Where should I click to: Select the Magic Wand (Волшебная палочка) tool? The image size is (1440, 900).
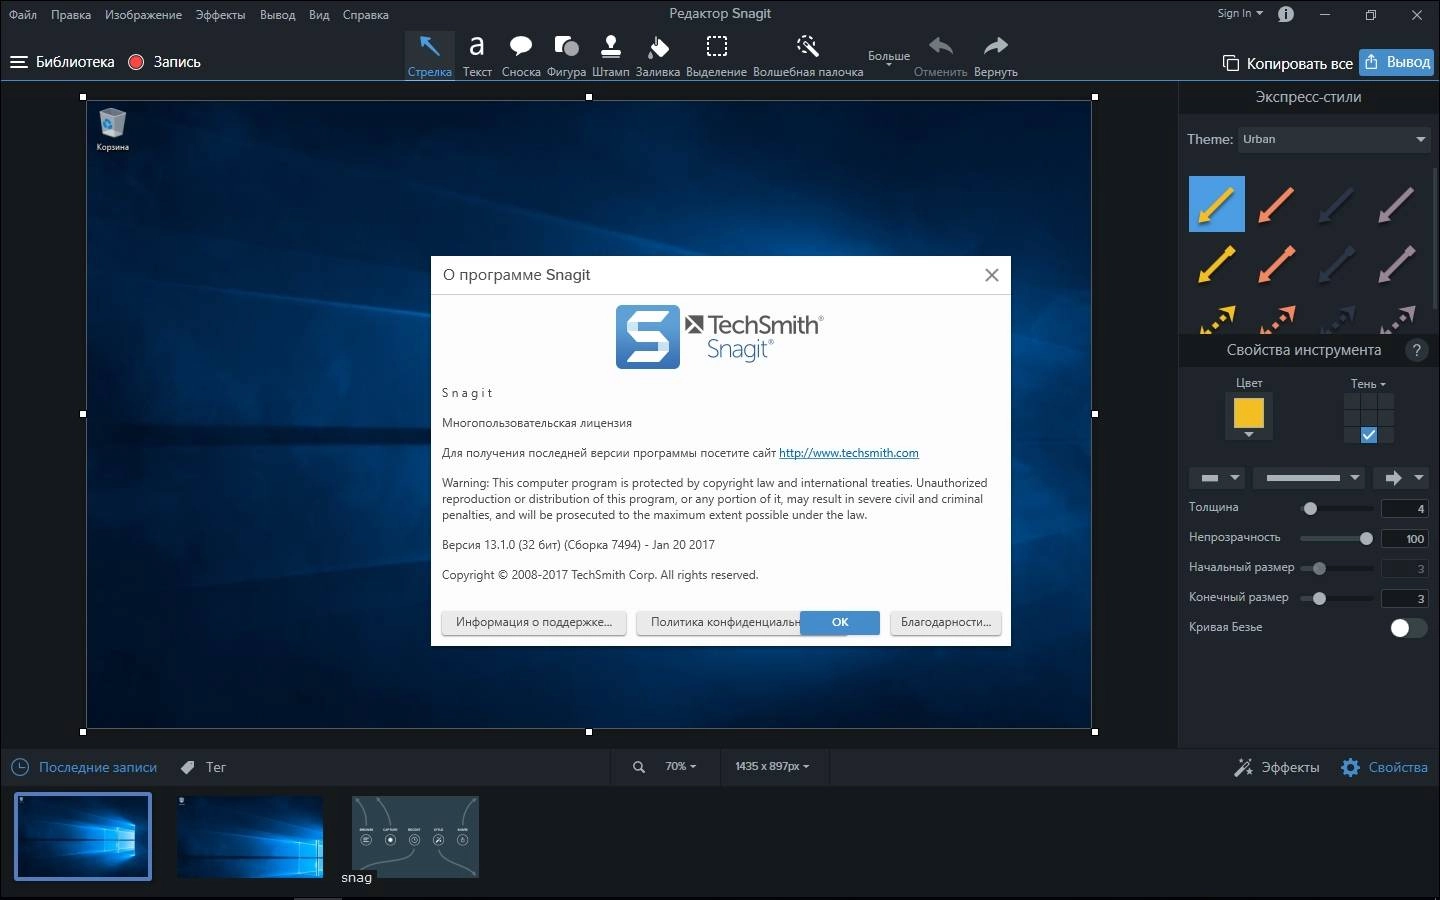808,55
